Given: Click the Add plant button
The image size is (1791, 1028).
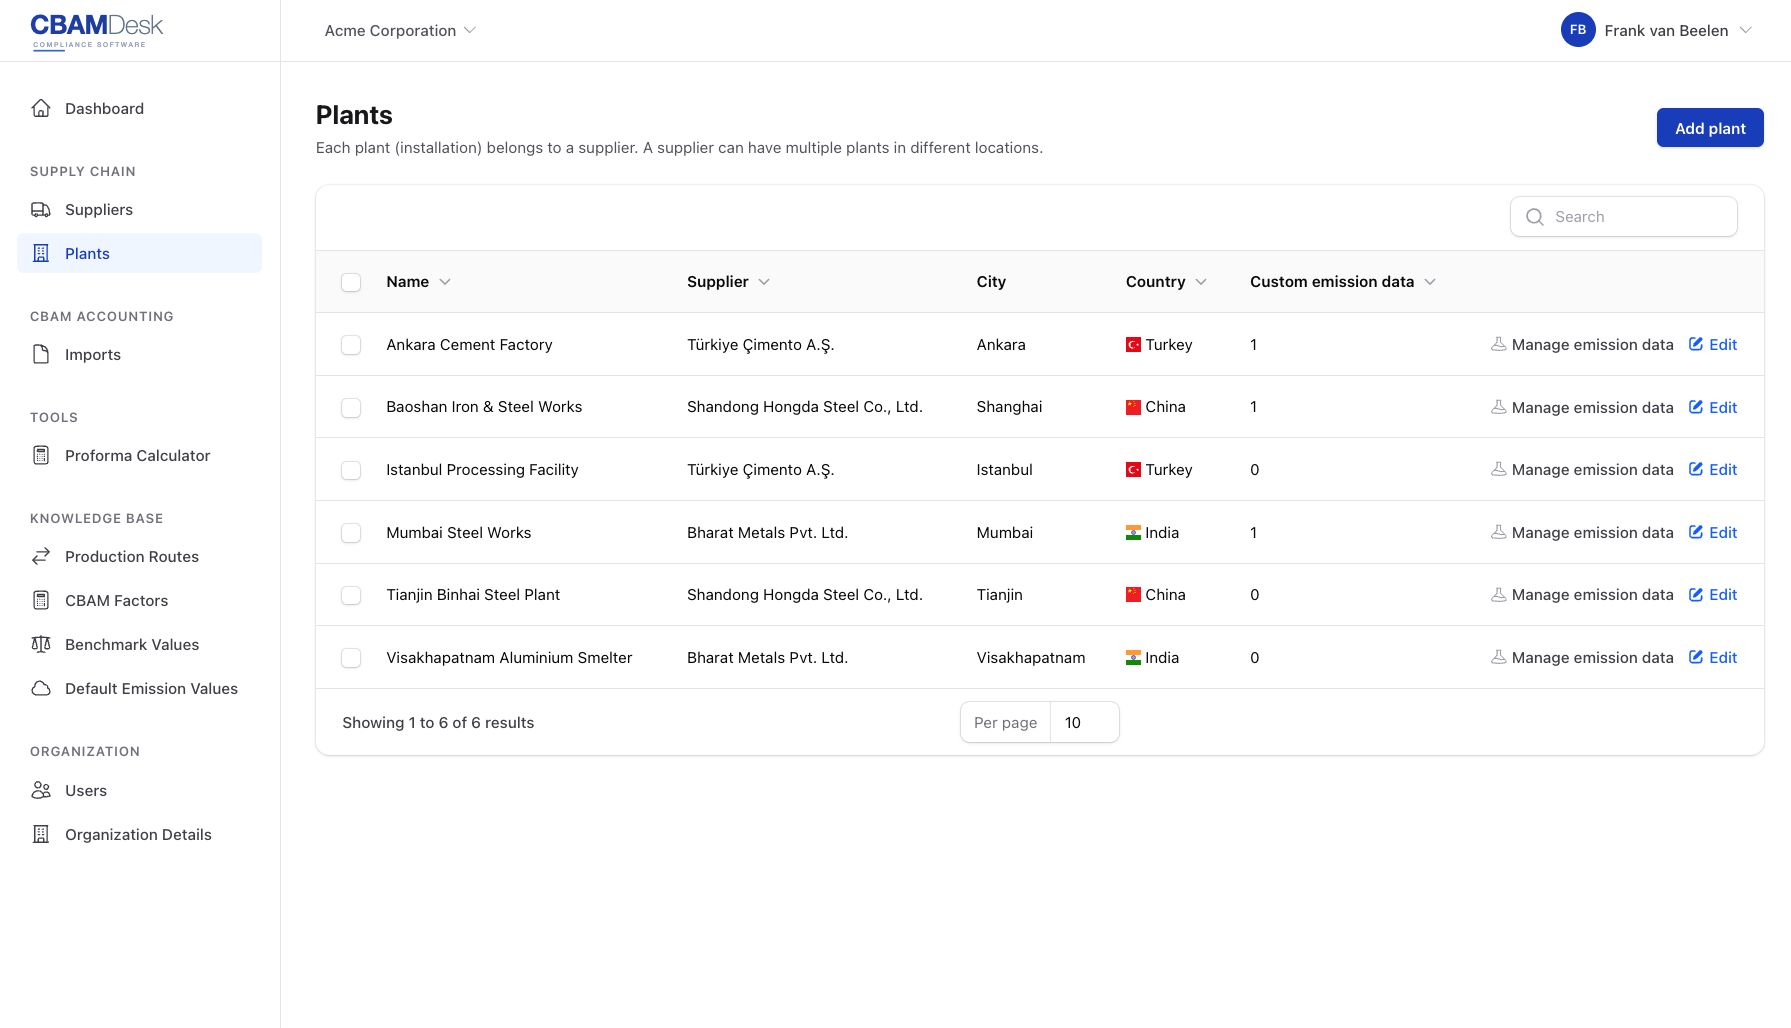Looking at the screenshot, I should tap(1710, 128).
